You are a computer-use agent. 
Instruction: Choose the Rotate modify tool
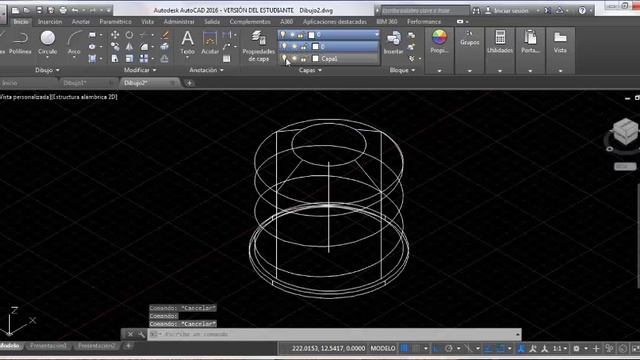[129, 35]
